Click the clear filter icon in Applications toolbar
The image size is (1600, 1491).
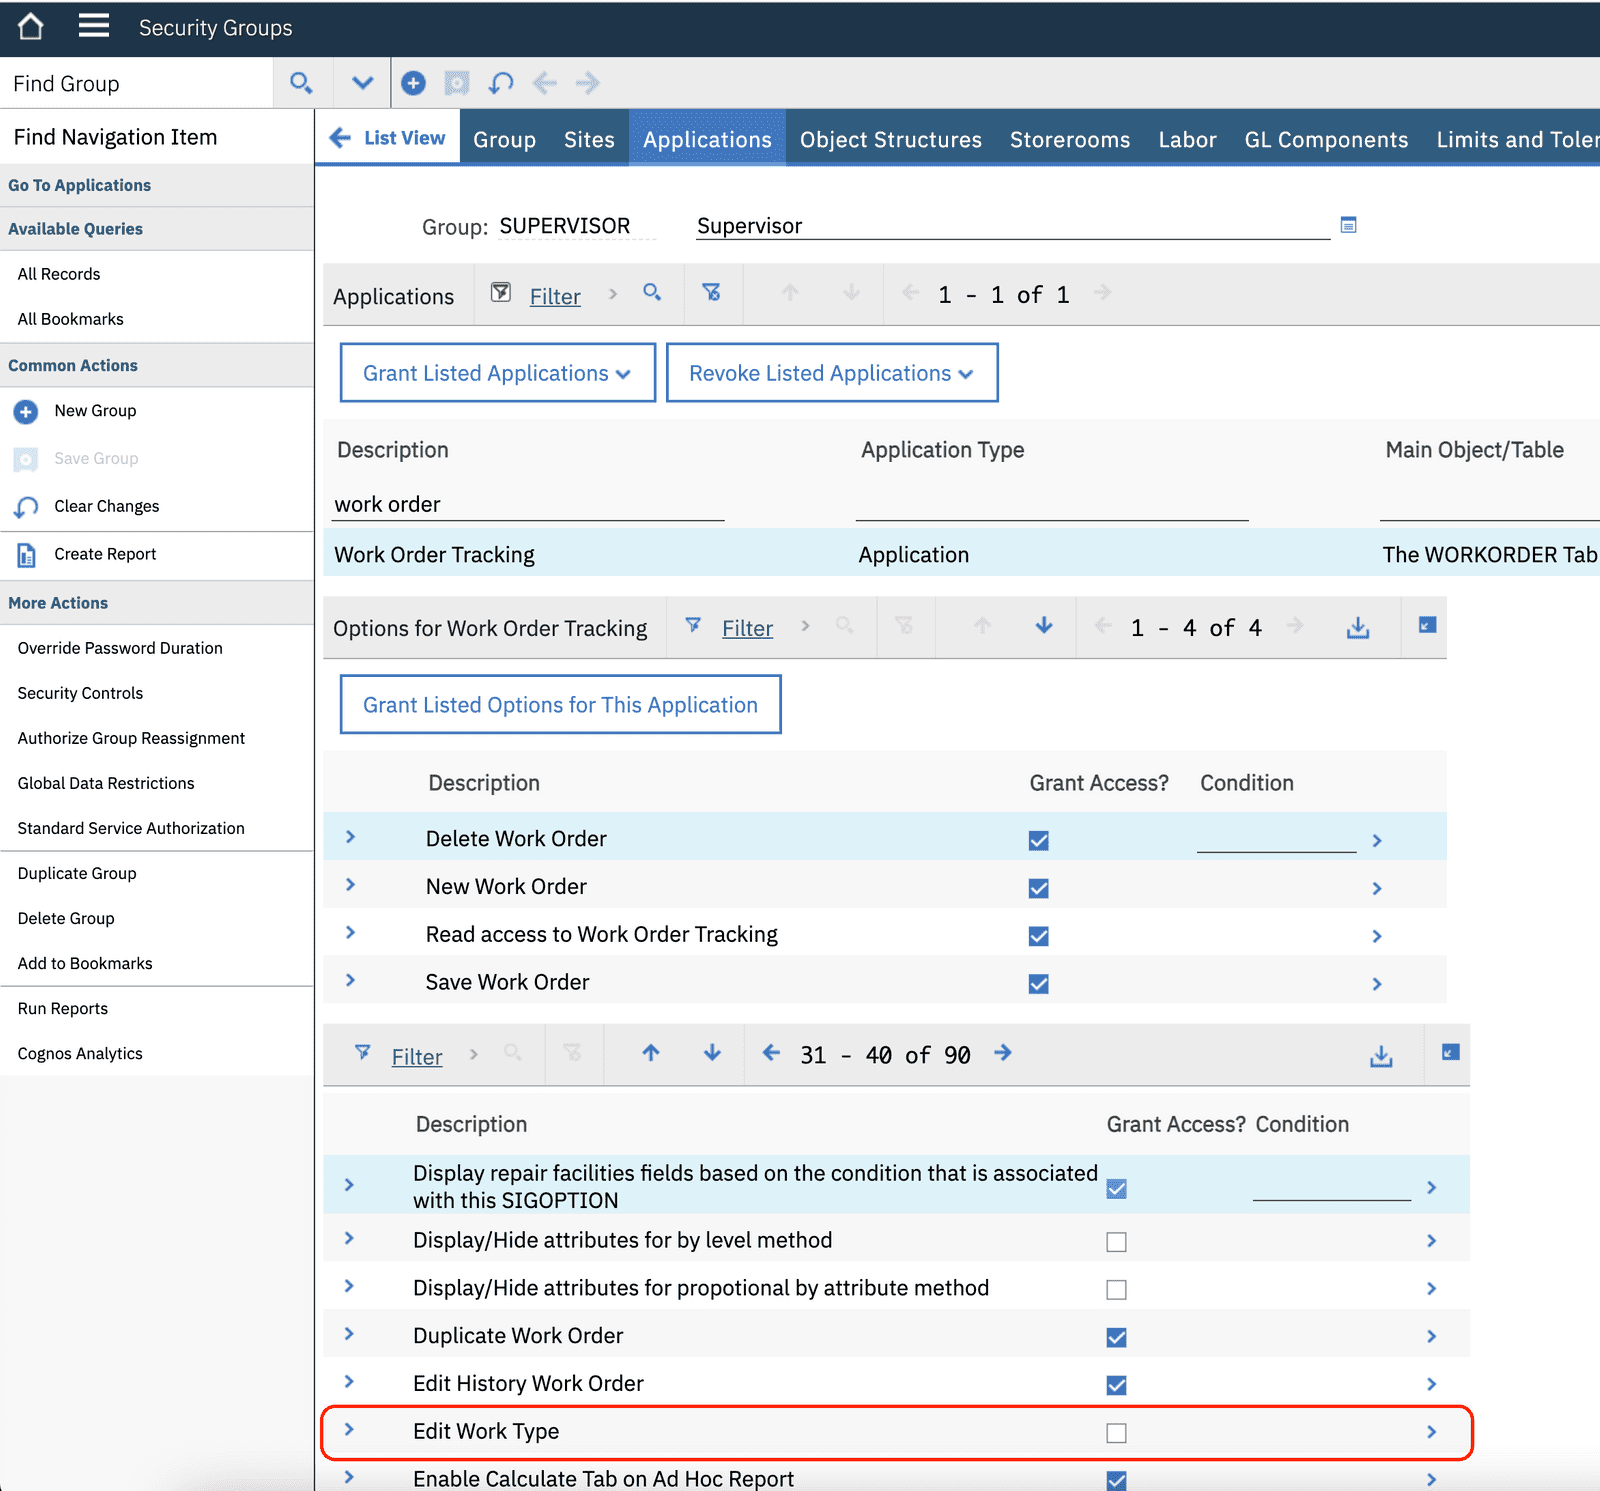[712, 293]
